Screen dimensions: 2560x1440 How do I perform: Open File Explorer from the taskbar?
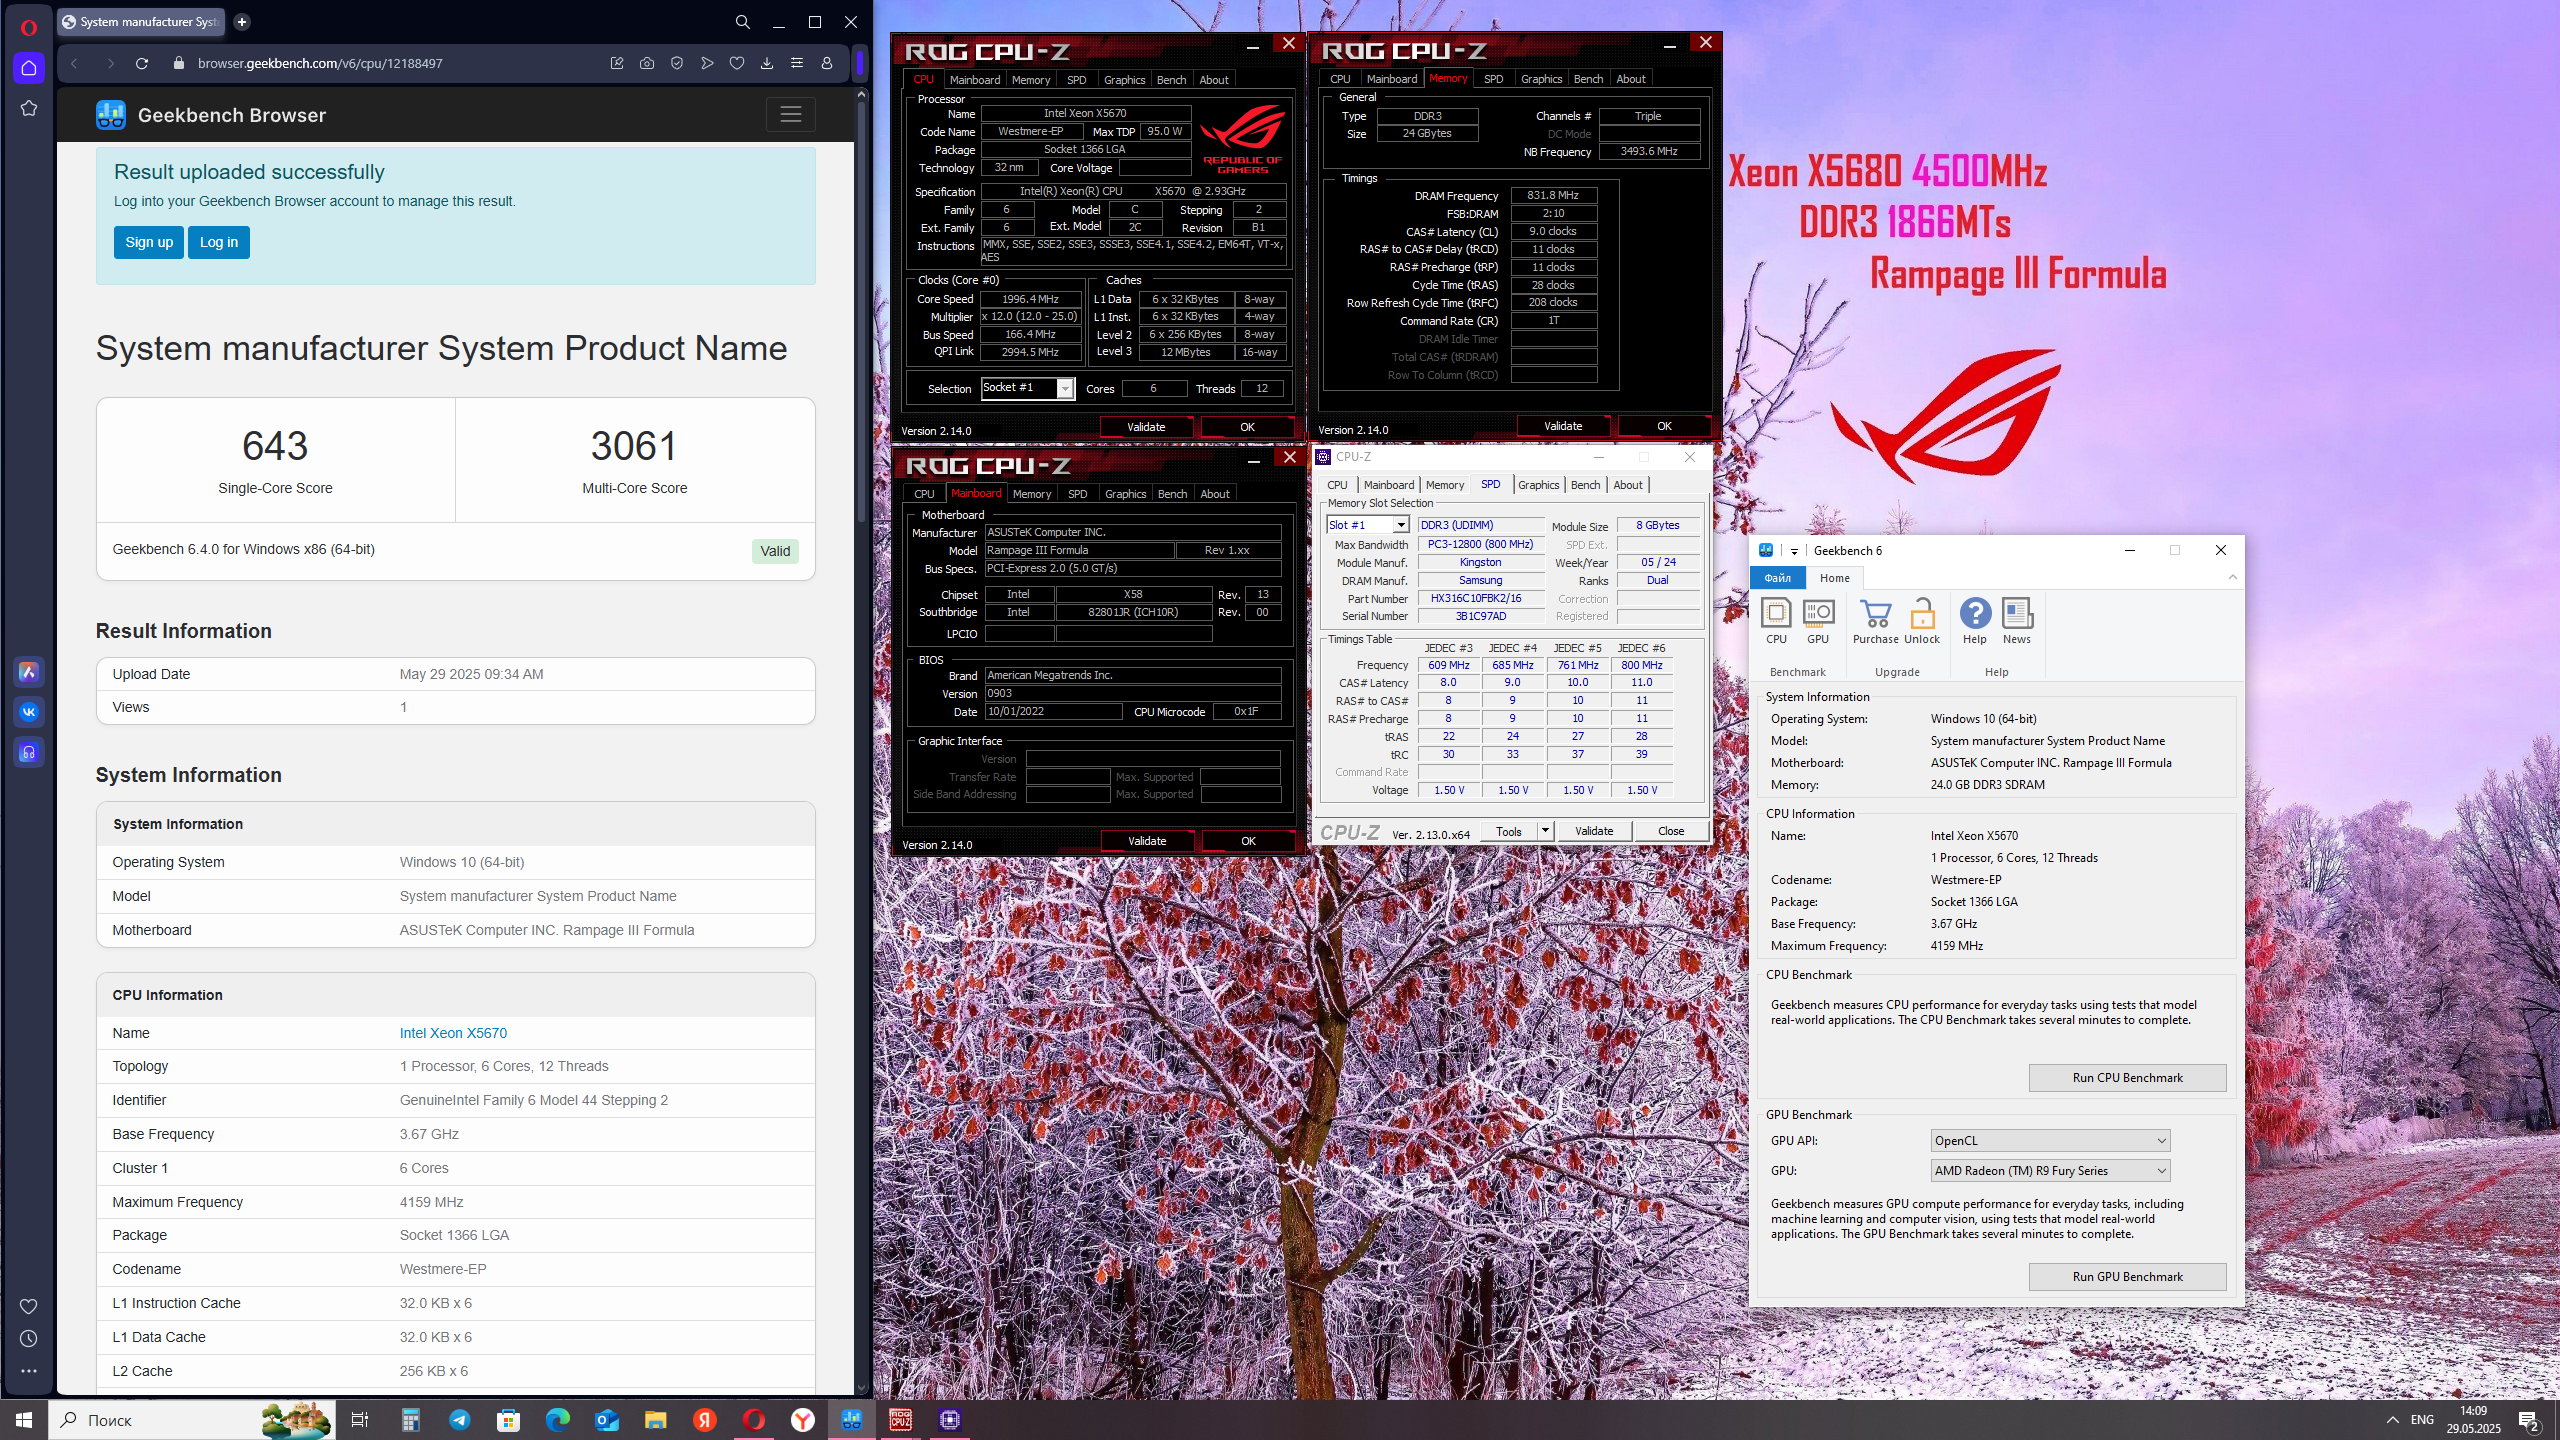[656, 1419]
